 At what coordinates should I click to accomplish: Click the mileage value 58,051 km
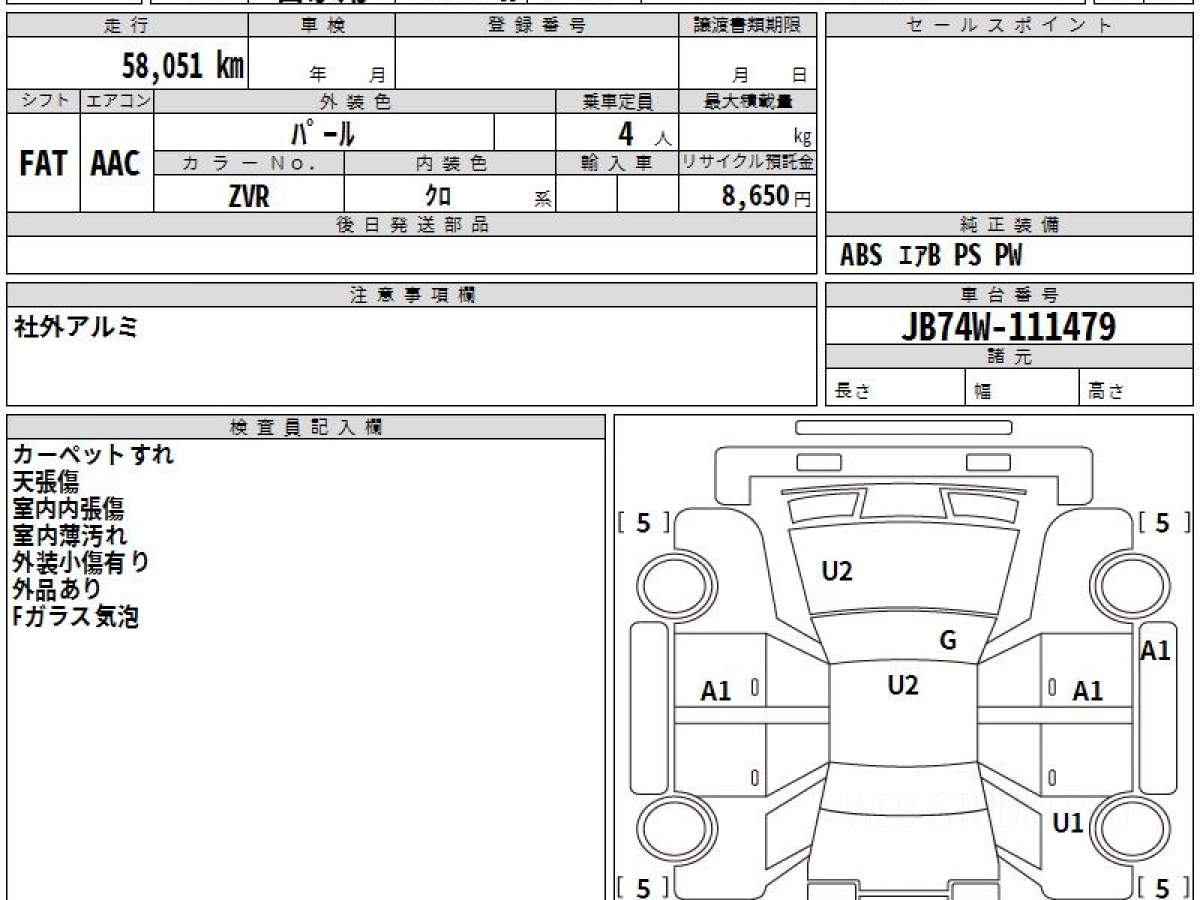(x=183, y=66)
